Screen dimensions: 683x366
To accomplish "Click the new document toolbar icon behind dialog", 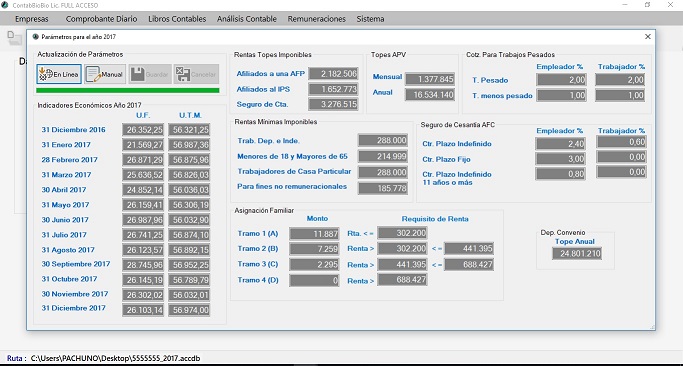I will [x=14, y=38].
